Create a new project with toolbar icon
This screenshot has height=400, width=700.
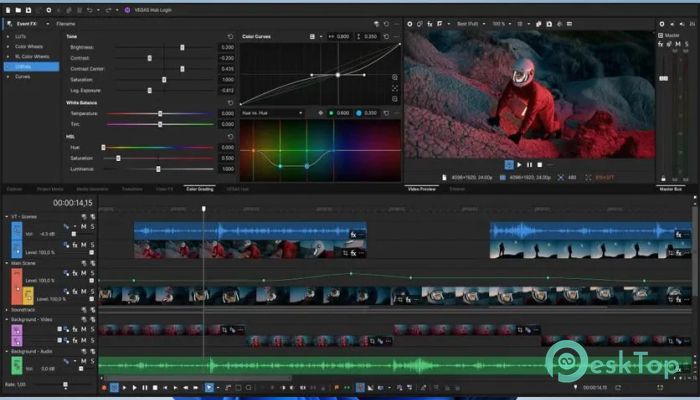[8, 10]
